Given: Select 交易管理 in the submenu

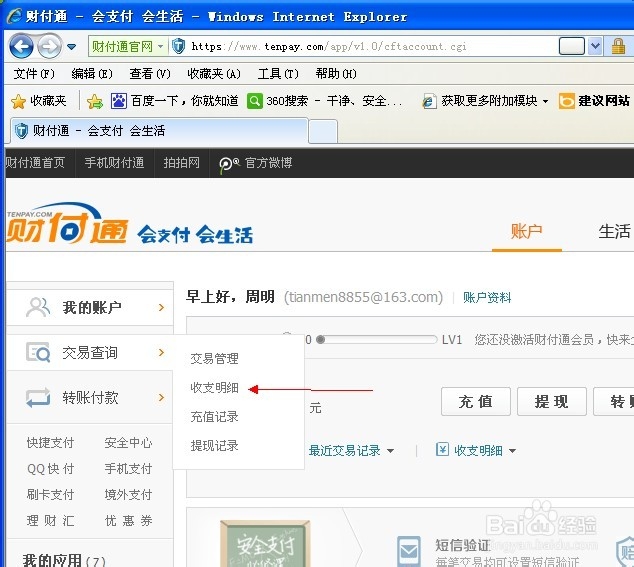Looking at the screenshot, I should click(x=214, y=358).
